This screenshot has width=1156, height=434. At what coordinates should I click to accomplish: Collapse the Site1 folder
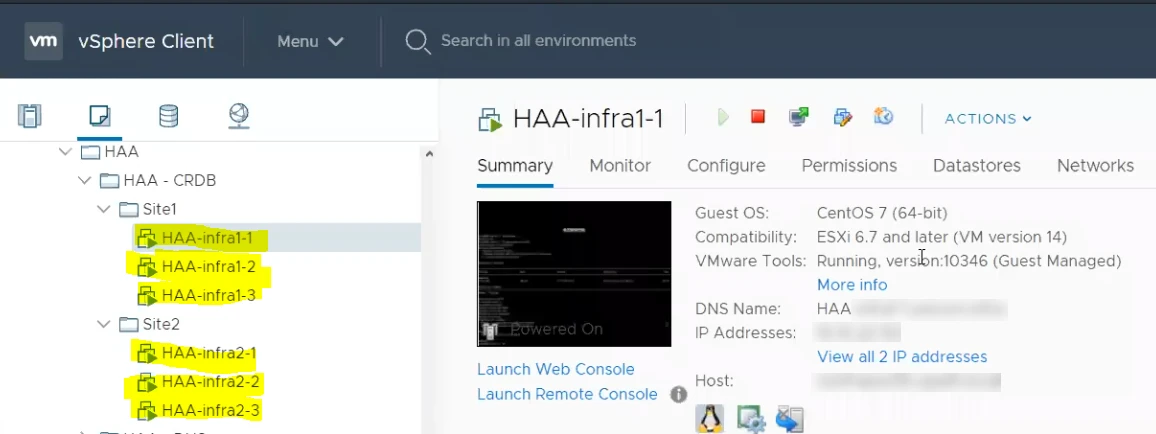103,209
